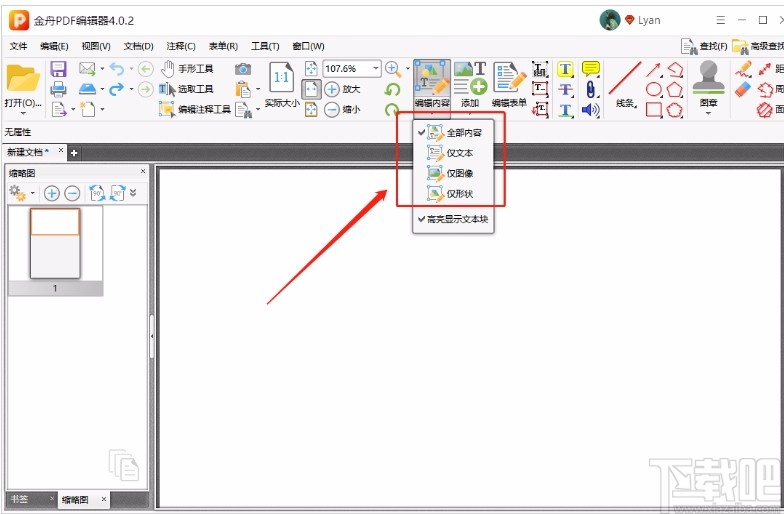Open the Comments (注释(C)) menu

coord(181,46)
